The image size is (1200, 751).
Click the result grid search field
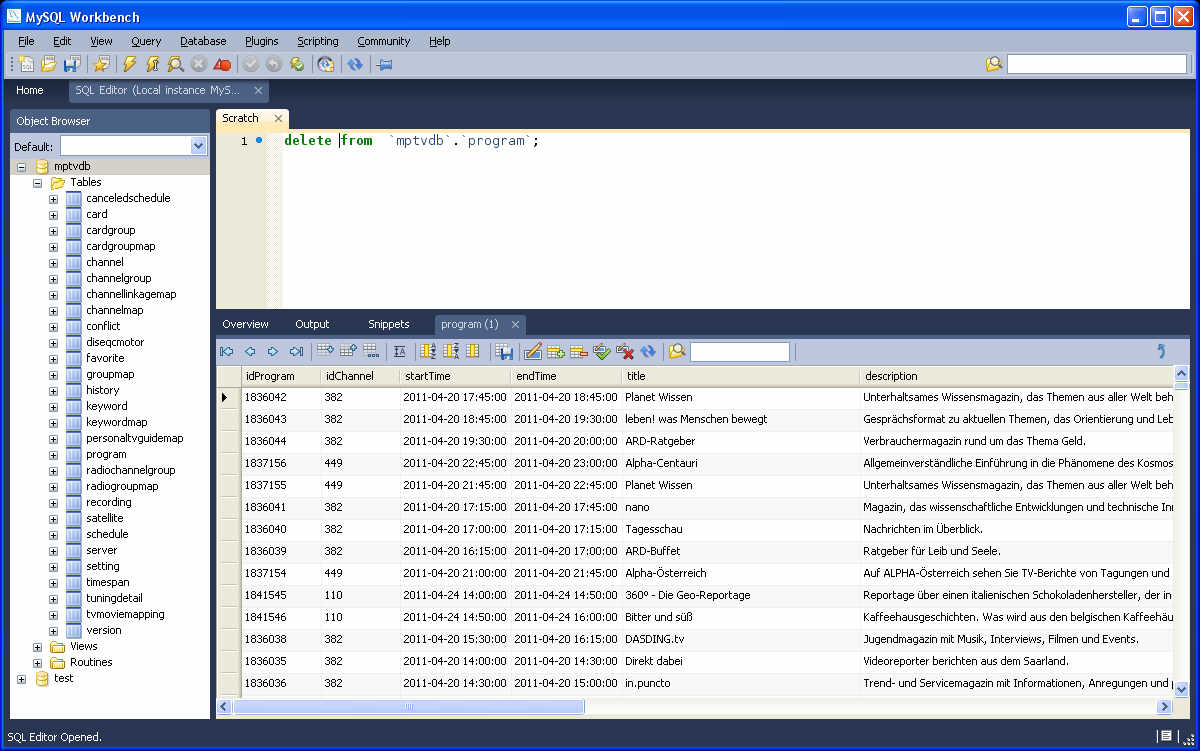[x=739, y=351]
